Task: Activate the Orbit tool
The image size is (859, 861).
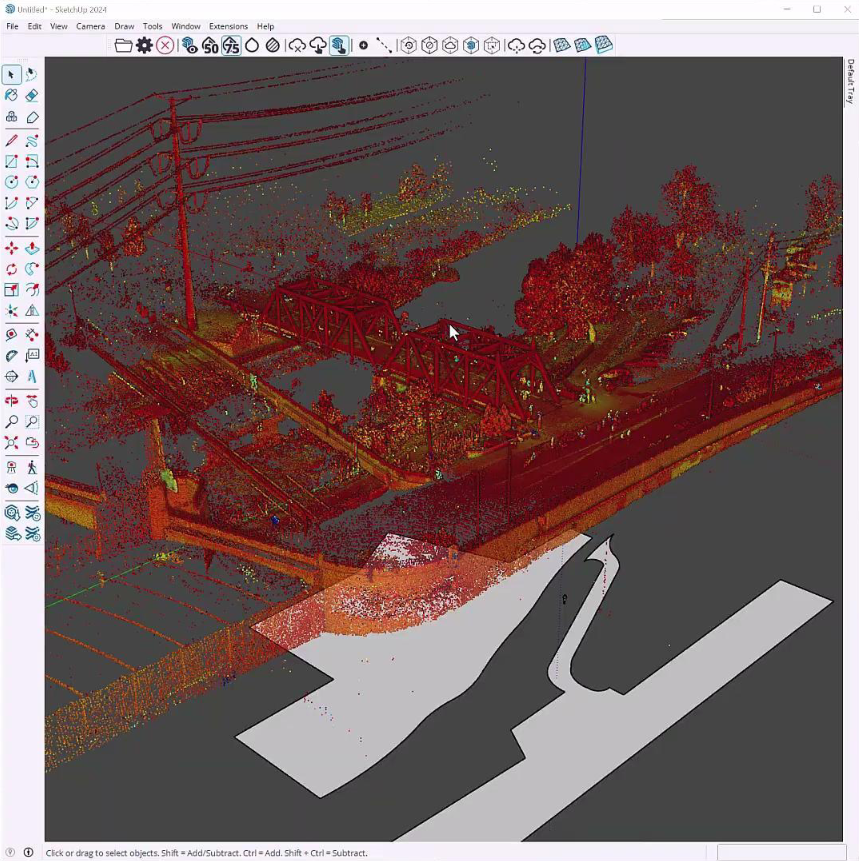Action: (x=12, y=400)
